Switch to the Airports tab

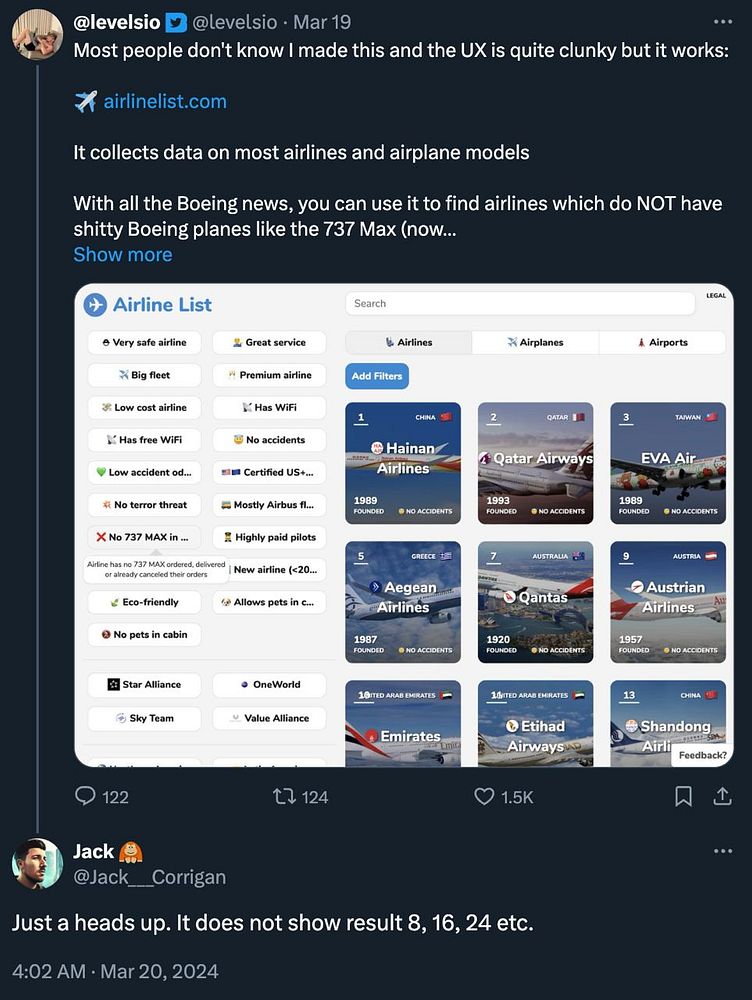click(662, 342)
